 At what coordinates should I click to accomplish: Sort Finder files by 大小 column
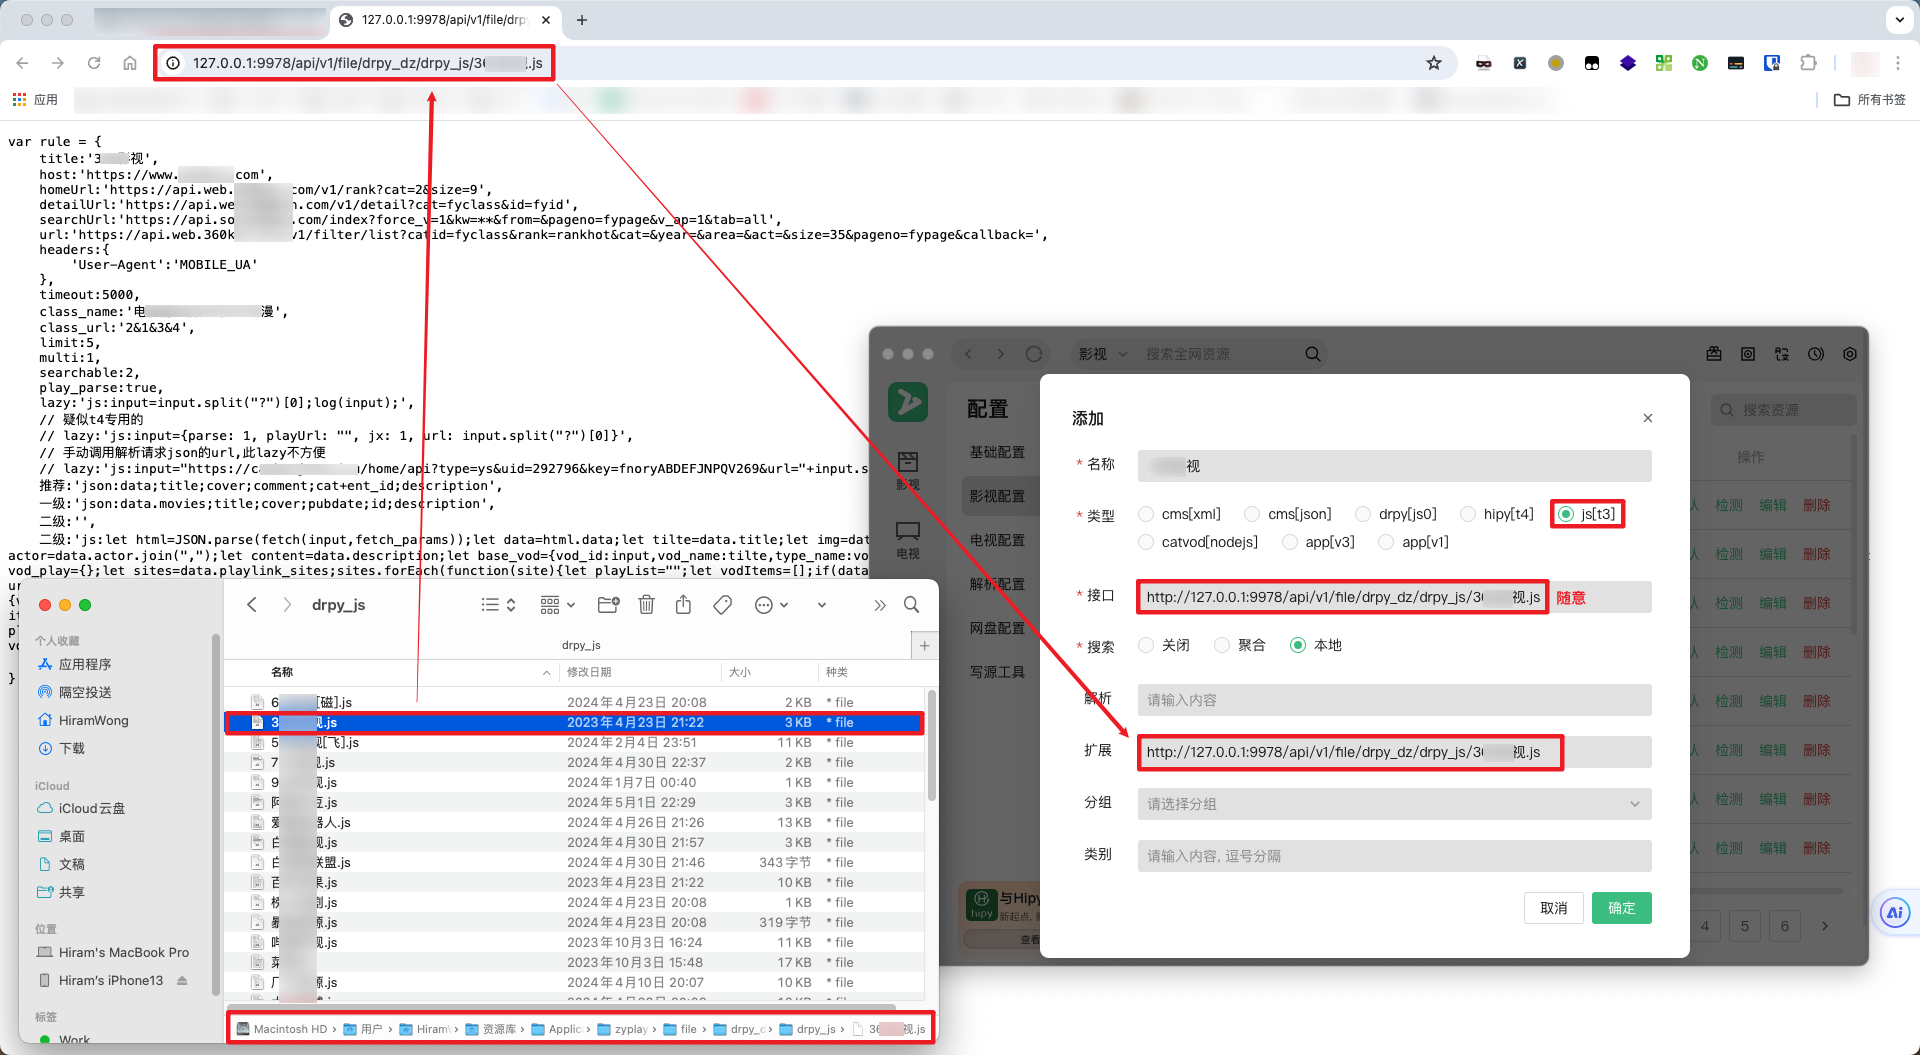coord(740,672)
